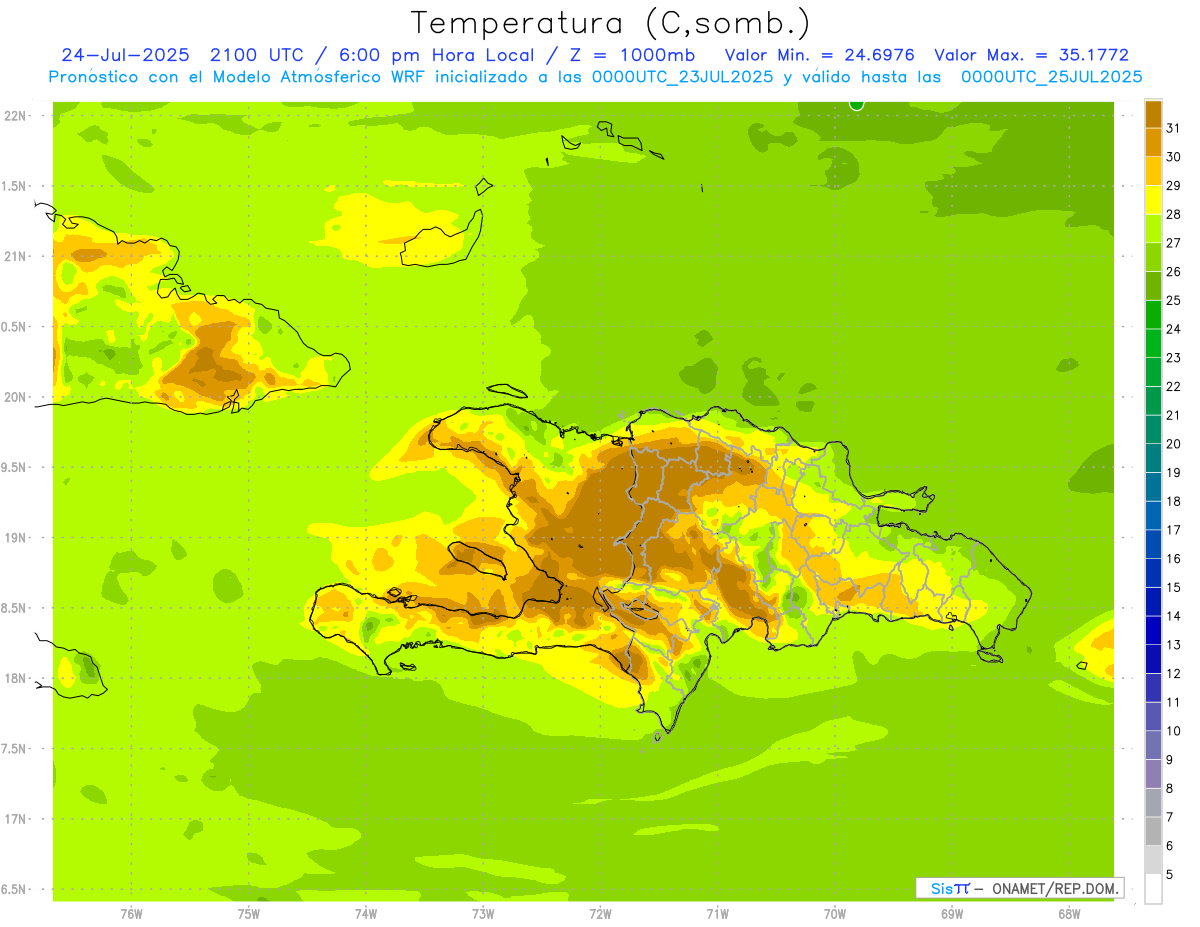Click the white swatch below 5 on the color bar

coord(1153,889)
